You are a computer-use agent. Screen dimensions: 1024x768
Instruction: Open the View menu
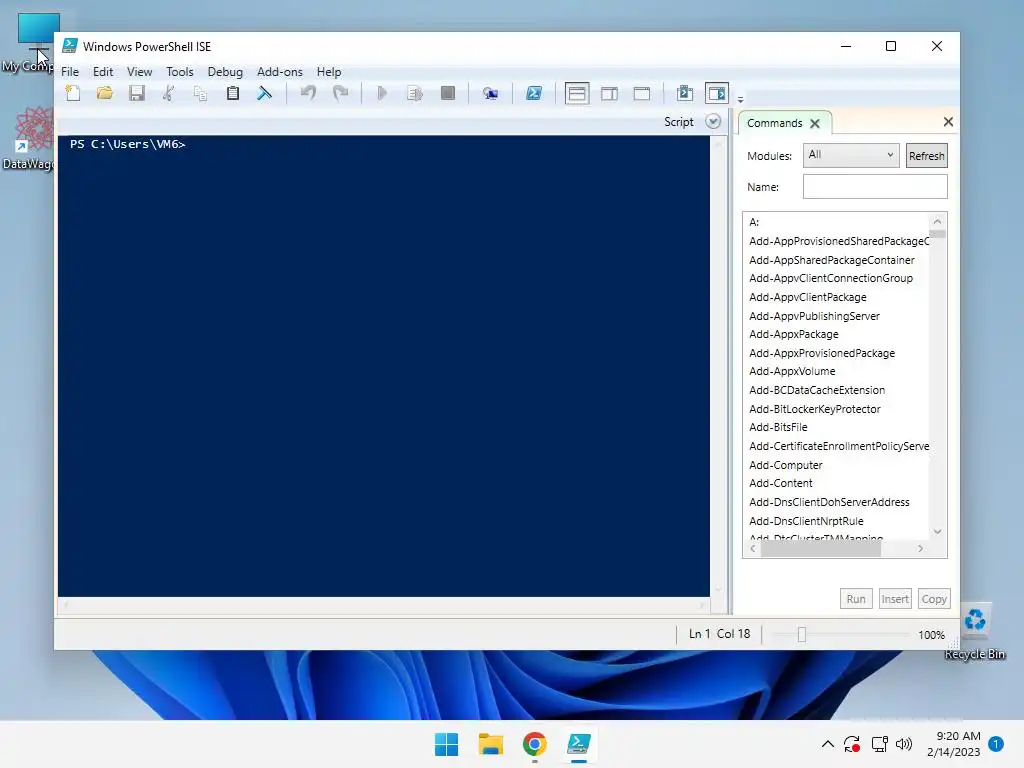(x=139, y=72)
